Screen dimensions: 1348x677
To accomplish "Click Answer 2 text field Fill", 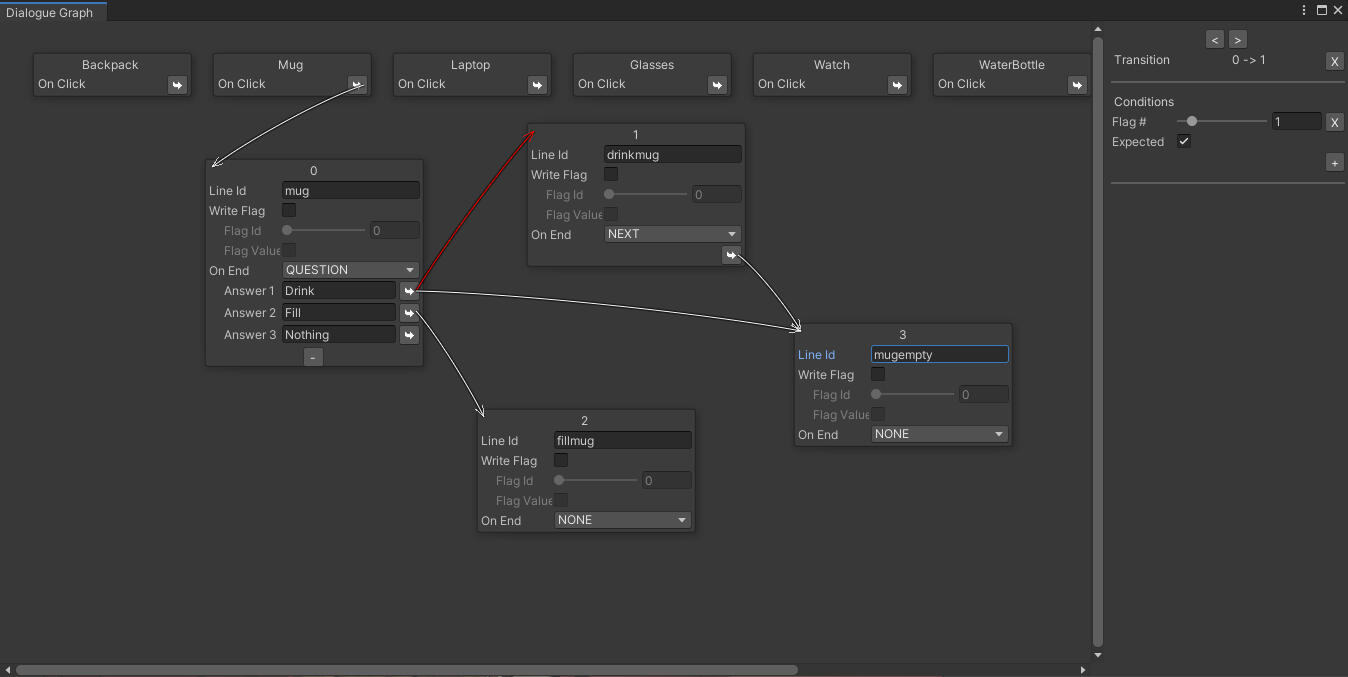I will [x=339, y=313].
